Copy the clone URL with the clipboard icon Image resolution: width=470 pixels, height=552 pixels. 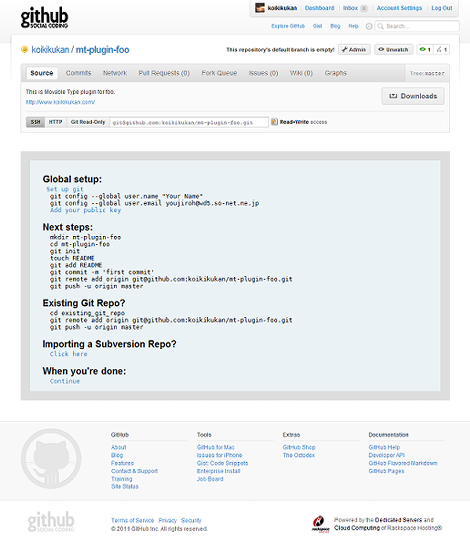(x=274, y=122)
